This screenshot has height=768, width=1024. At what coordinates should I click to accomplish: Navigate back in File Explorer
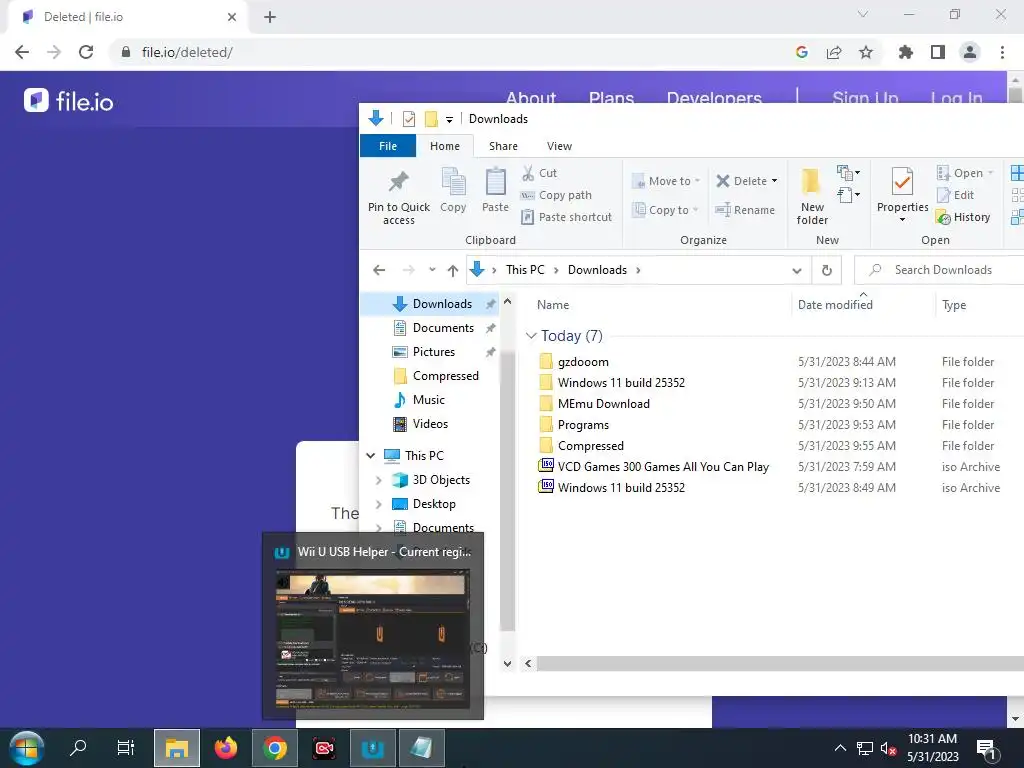(379, 270)
